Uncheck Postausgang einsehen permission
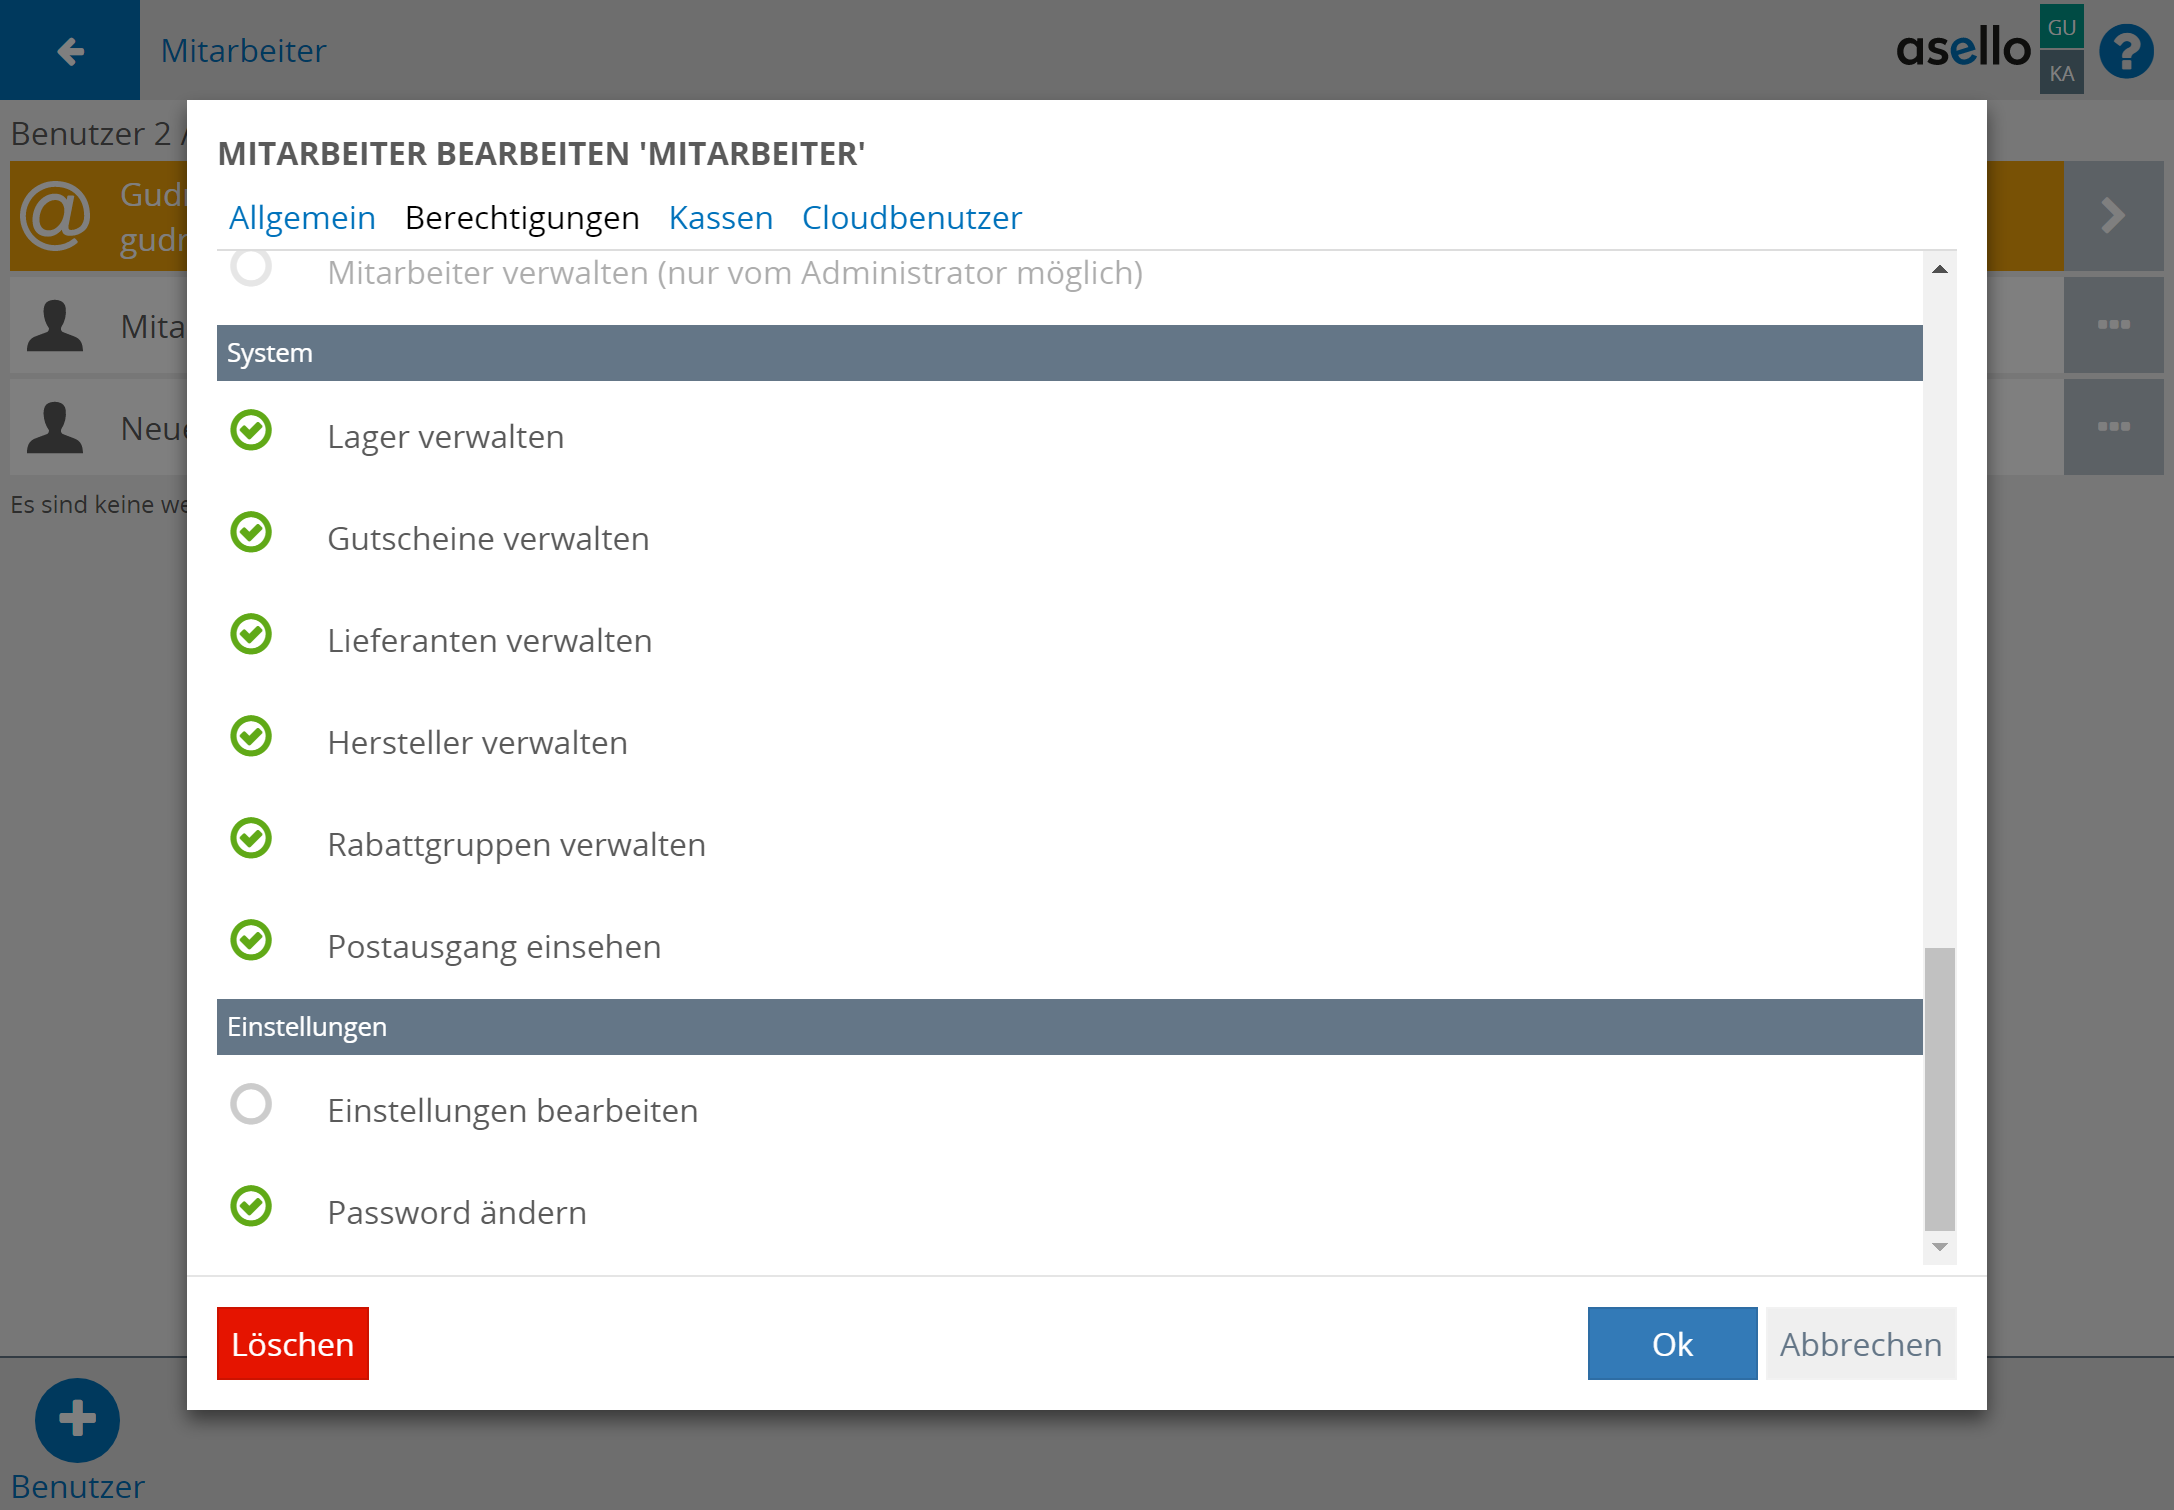The image size is (2174, 1510). point(251,941)
